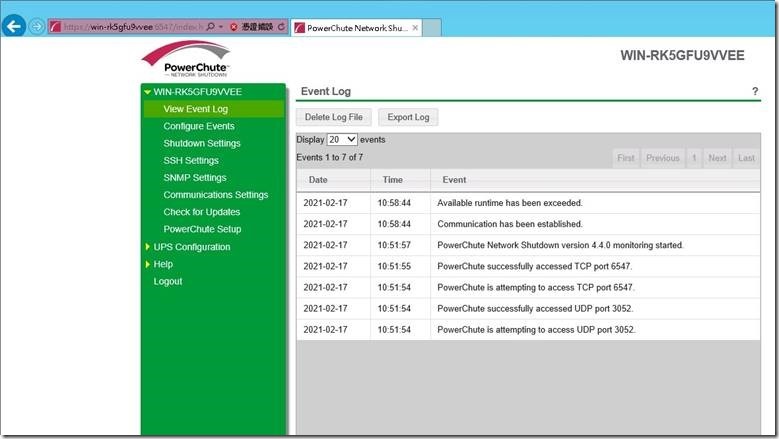Go to Shutdown Settings page
This screenshot has width=779, height=439.
coord(201,143)
